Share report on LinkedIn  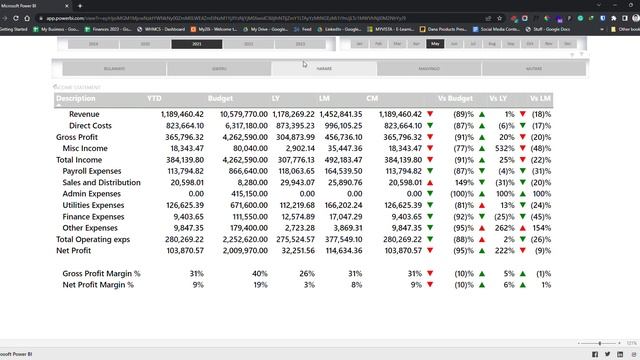pyautogui.click(x=620, y=354)
